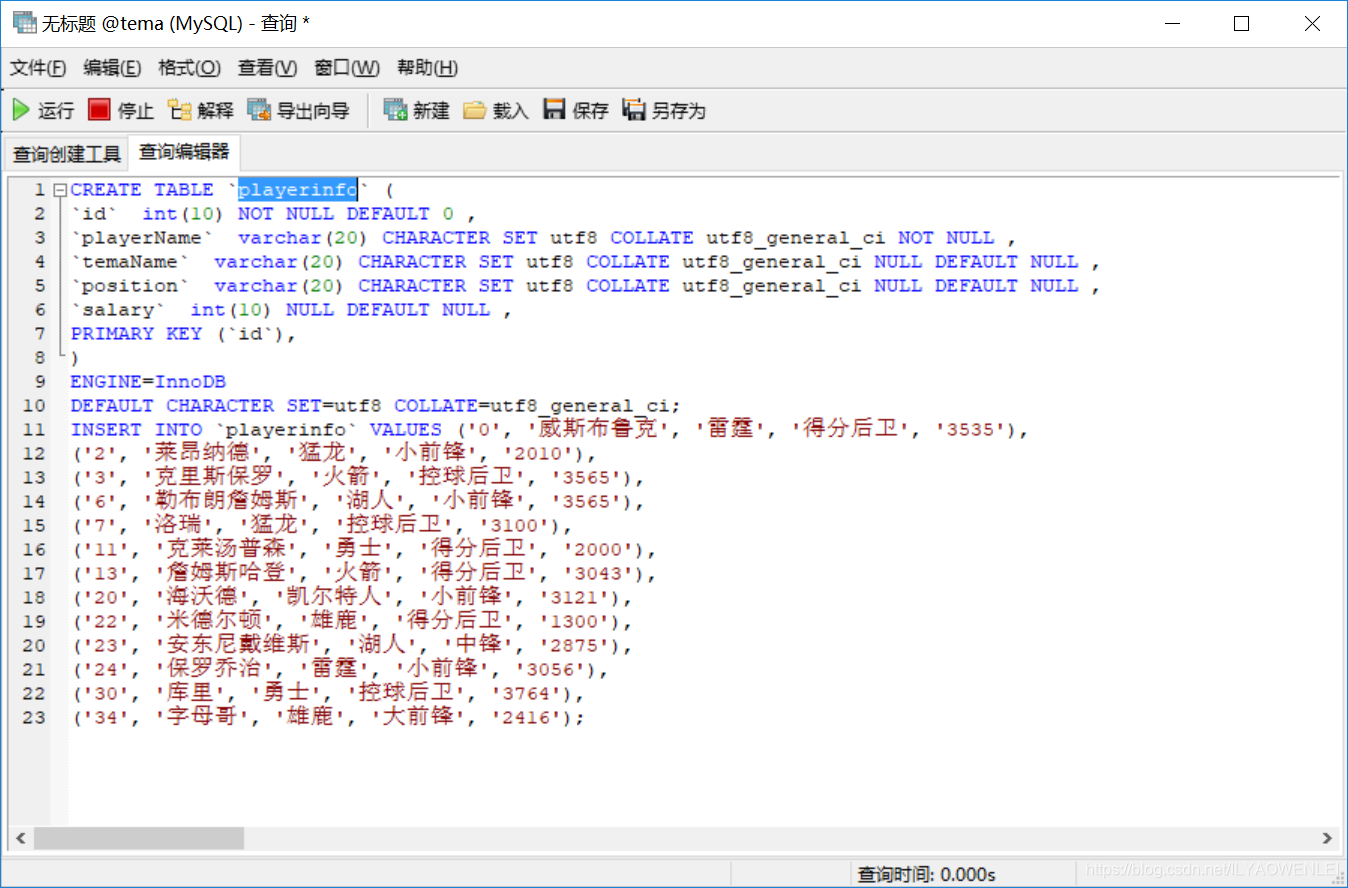This screenshot has width=1348, height=888.
Task: Load a query file (载入)
Action: point(496,110)
